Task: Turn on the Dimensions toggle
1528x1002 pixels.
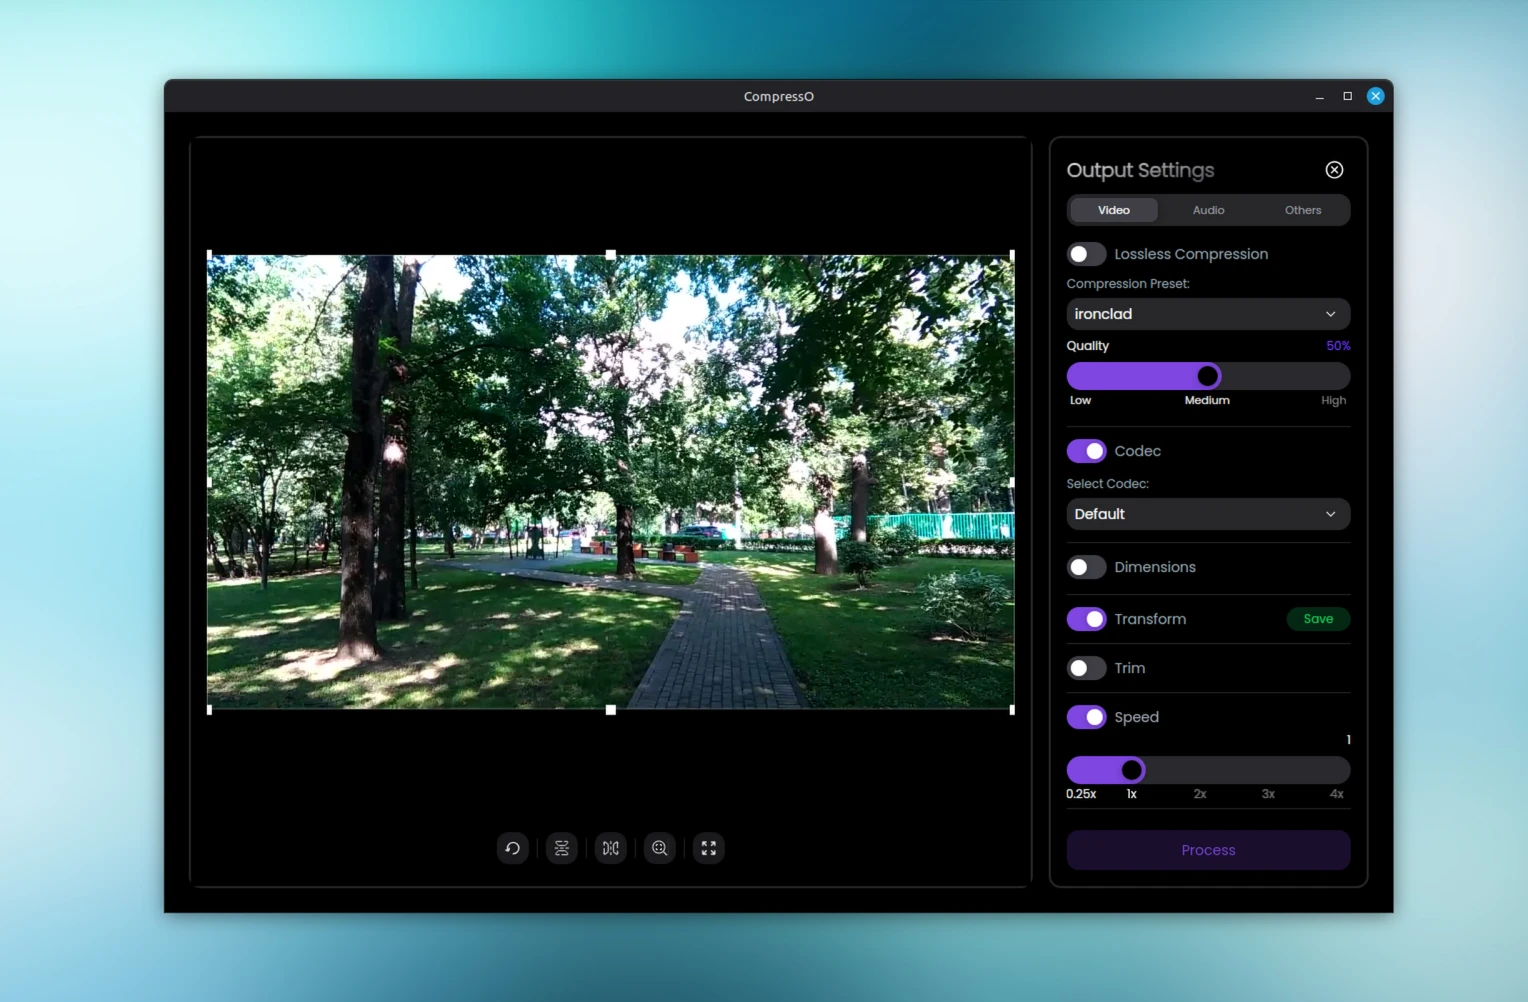Action: point(1086,567)
